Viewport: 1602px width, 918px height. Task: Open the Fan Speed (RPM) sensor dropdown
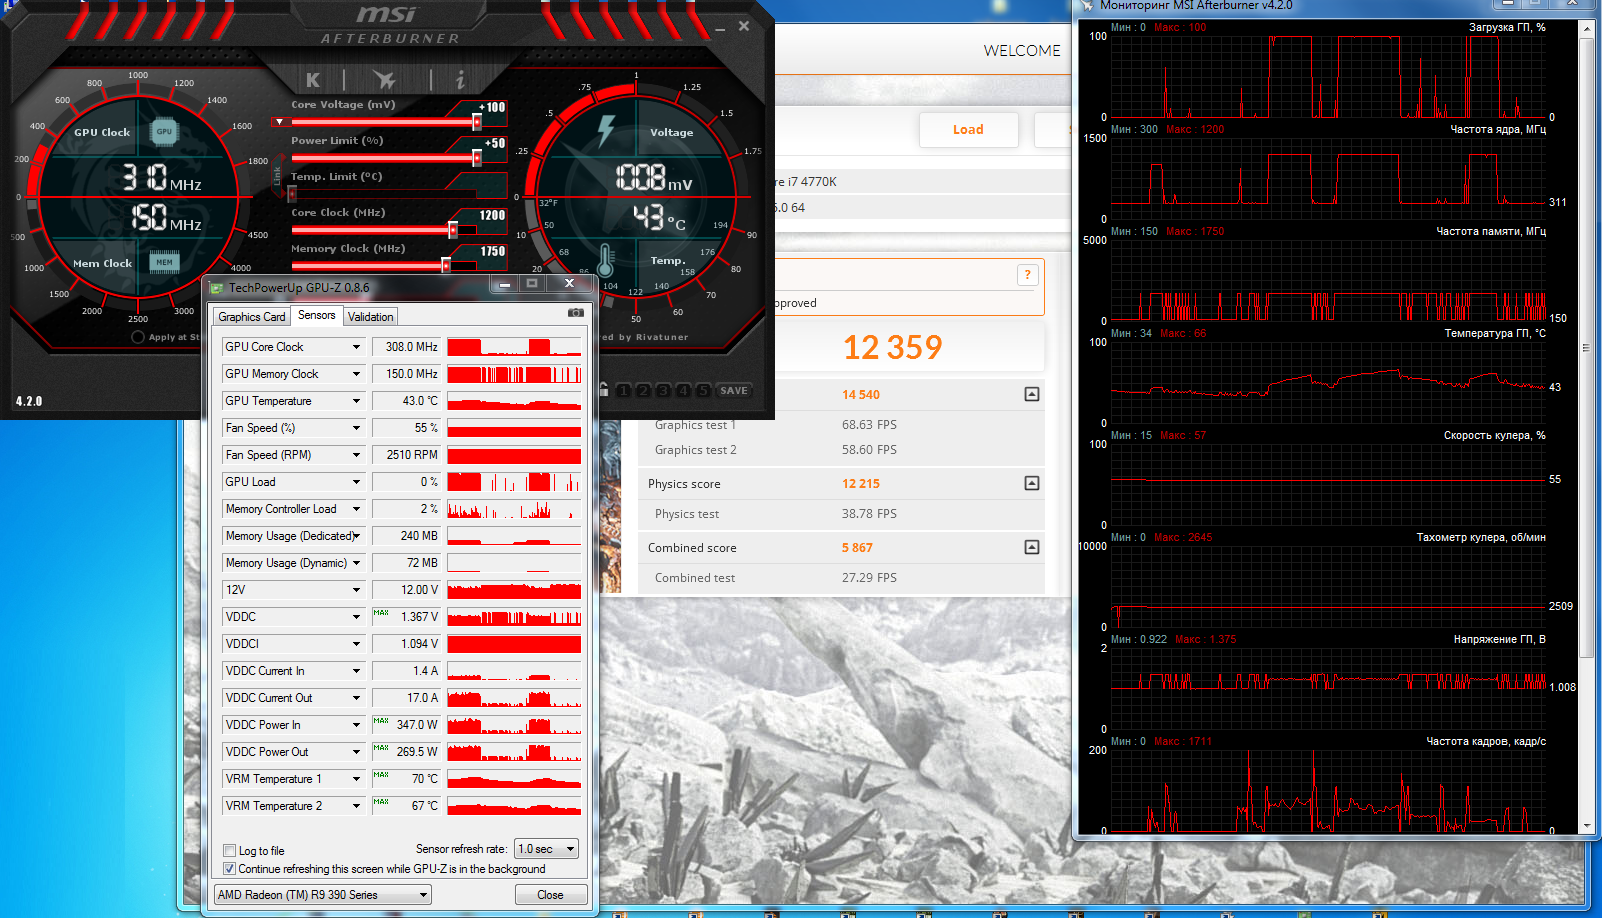[356, 455]
